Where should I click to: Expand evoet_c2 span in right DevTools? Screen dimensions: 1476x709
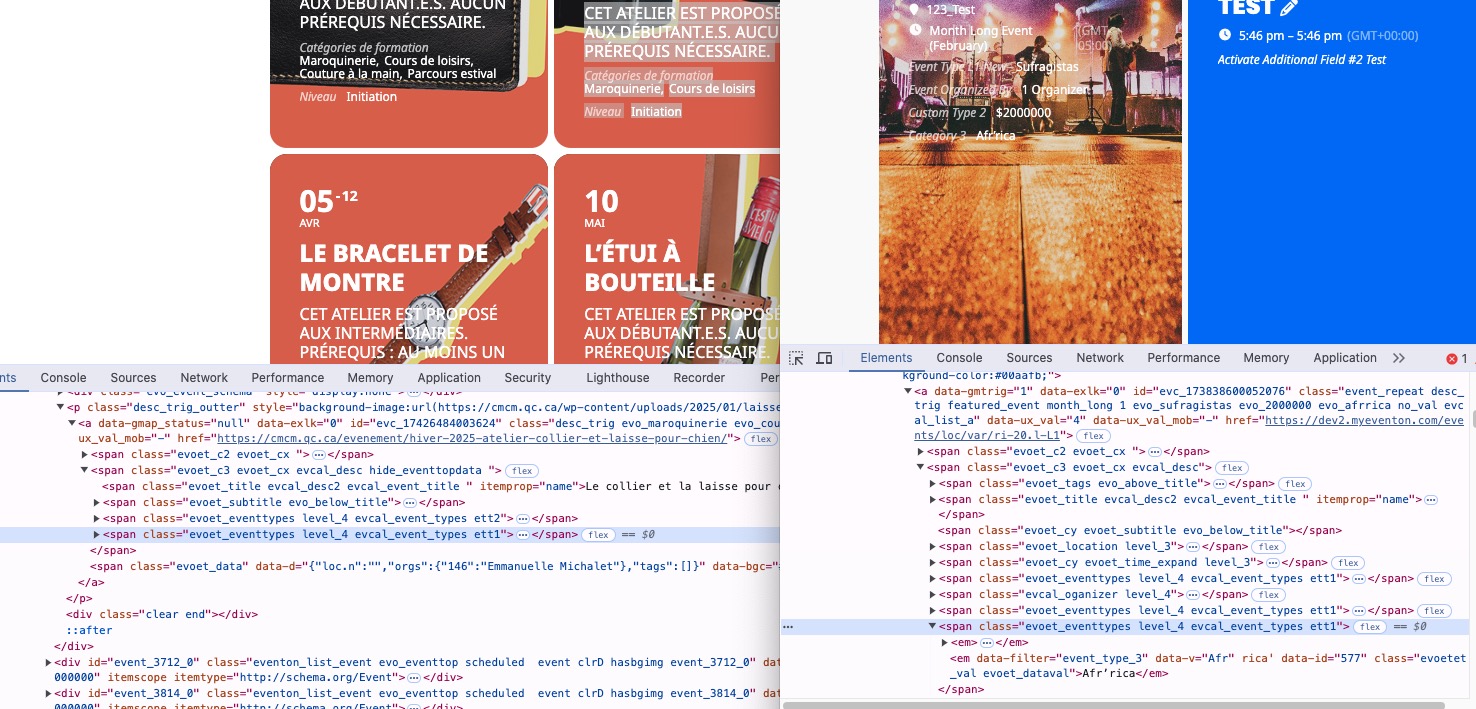(x=921, y=451)
